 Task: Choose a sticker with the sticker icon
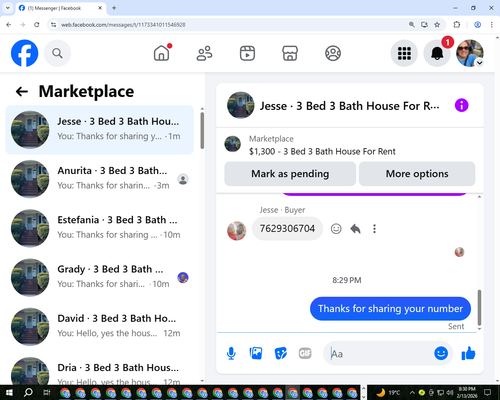click(x=281, y=353)
